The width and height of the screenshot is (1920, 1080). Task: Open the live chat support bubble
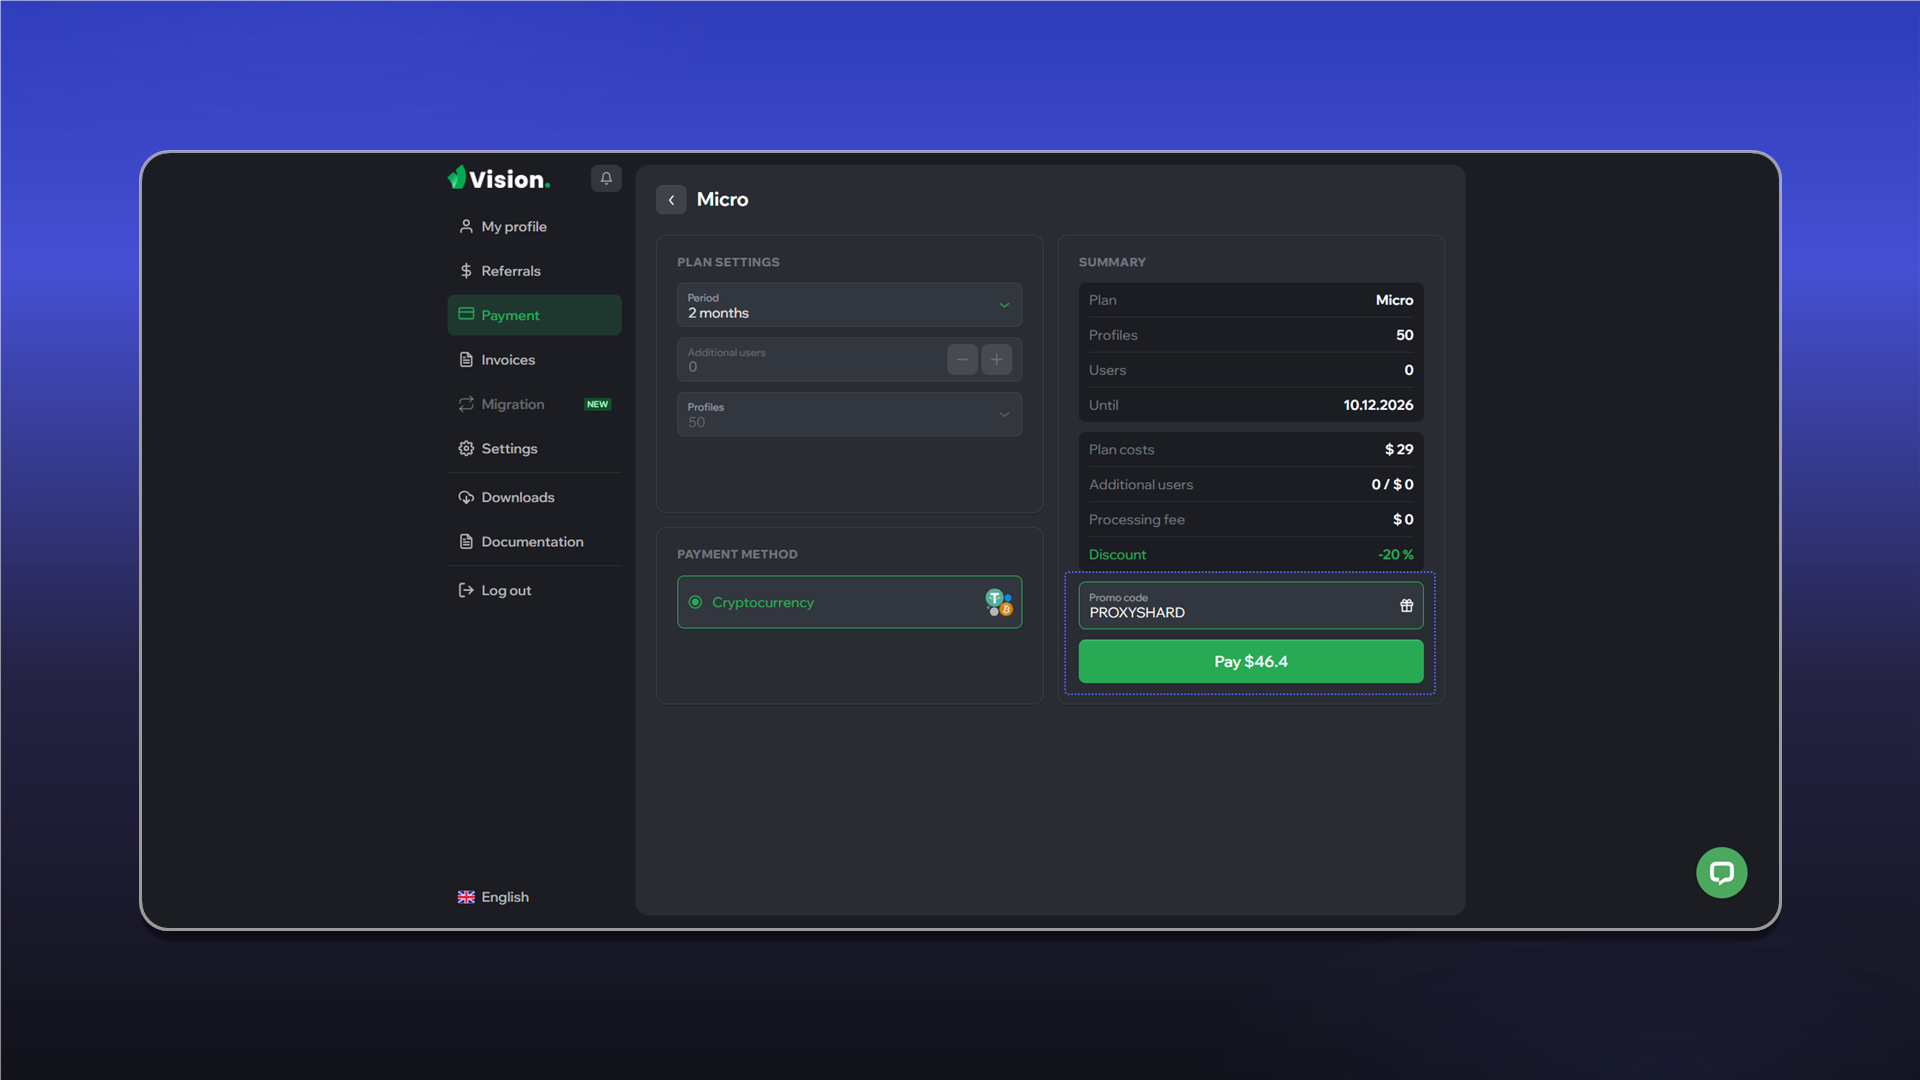(x=1721, y=873)
